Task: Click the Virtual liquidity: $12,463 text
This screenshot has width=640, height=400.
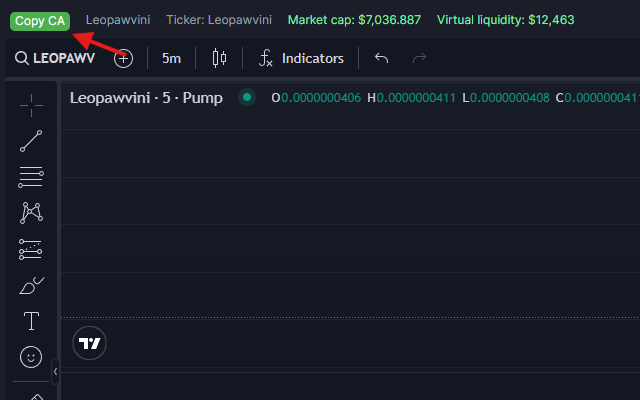Action: pos(506,20)
